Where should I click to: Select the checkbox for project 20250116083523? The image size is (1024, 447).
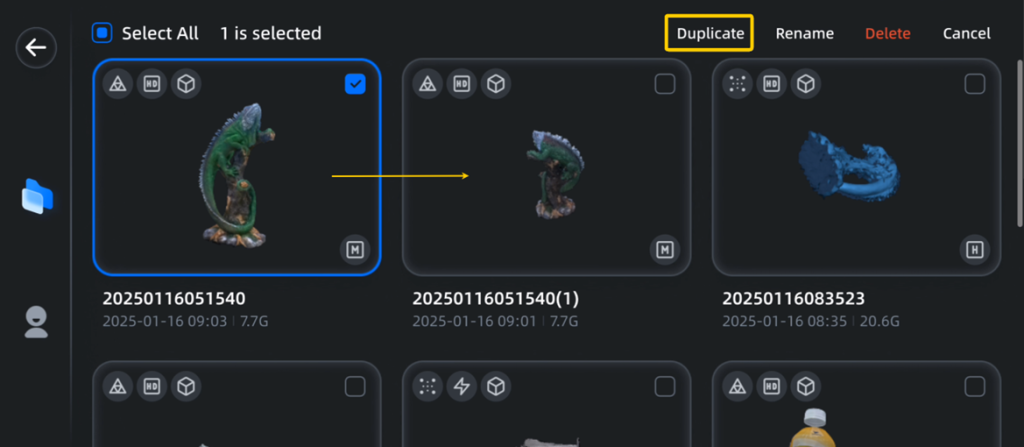[x=975, y=85]
